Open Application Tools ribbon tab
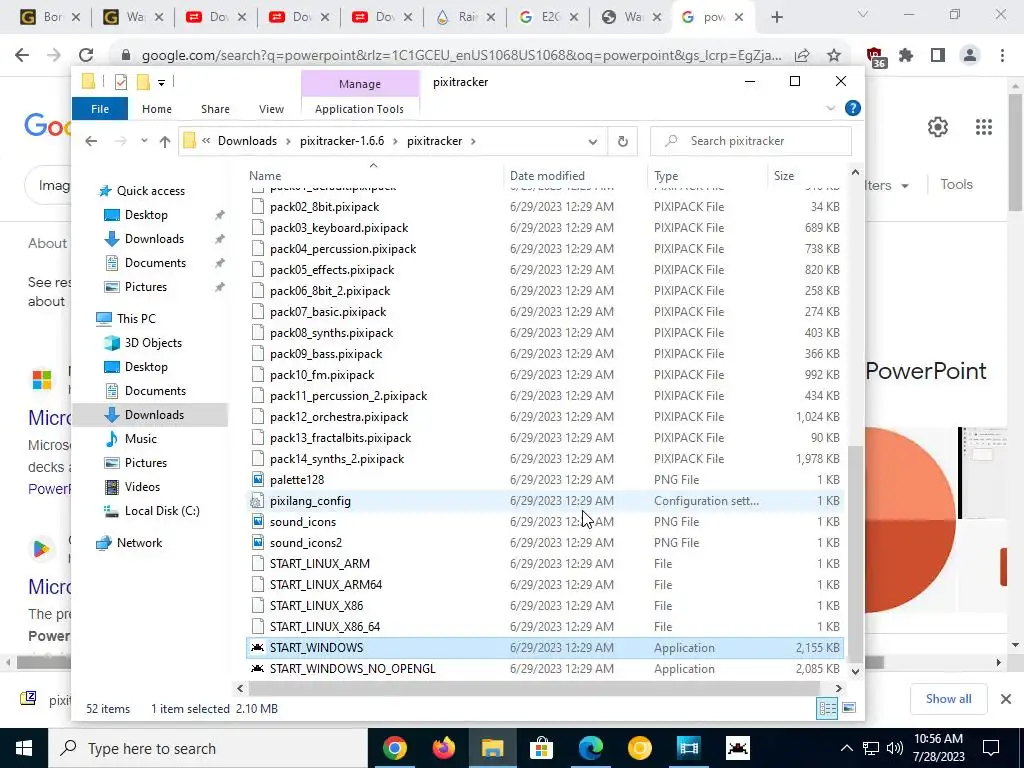The height and width of the screenshot is (768, 1024). tap(359, 109)
